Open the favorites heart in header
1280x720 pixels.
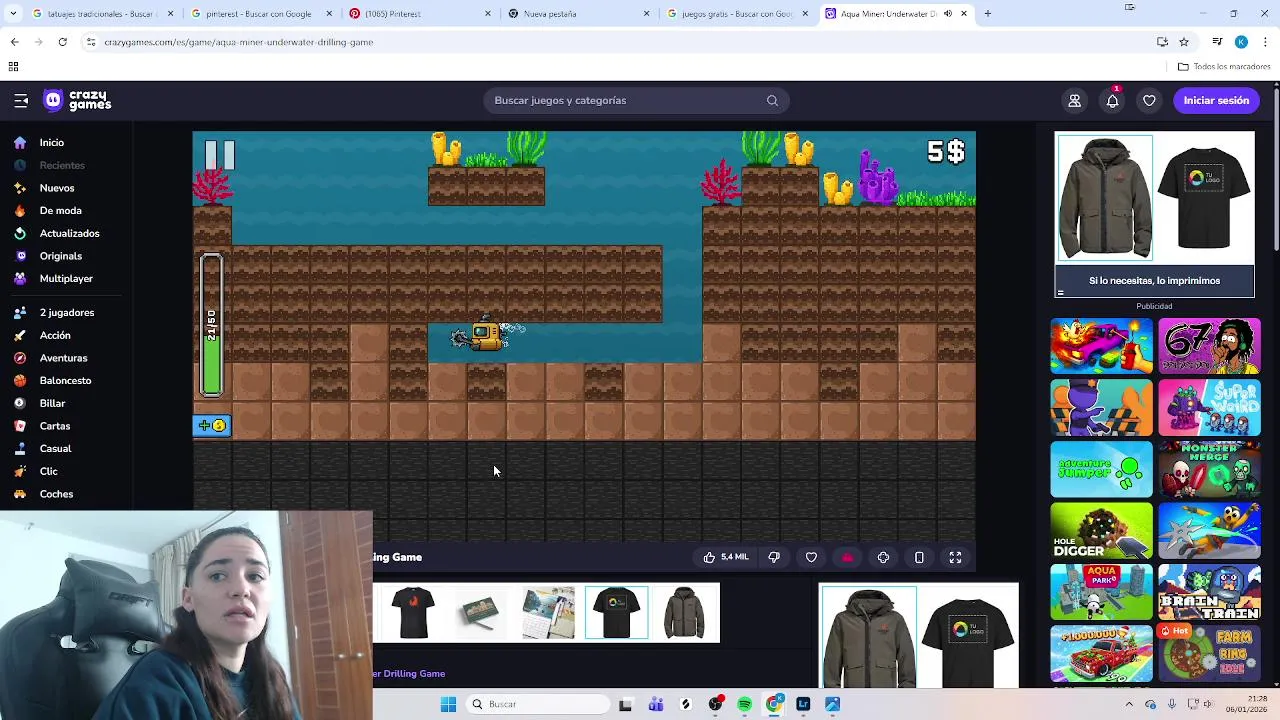point(1150,100)
